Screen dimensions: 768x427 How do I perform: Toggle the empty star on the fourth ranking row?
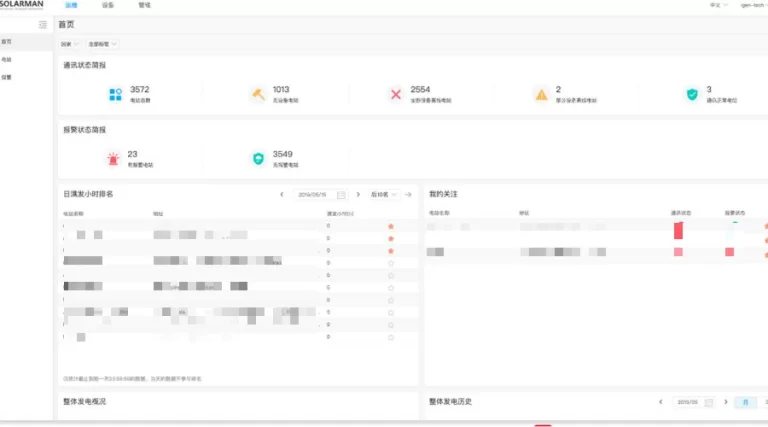391,263
